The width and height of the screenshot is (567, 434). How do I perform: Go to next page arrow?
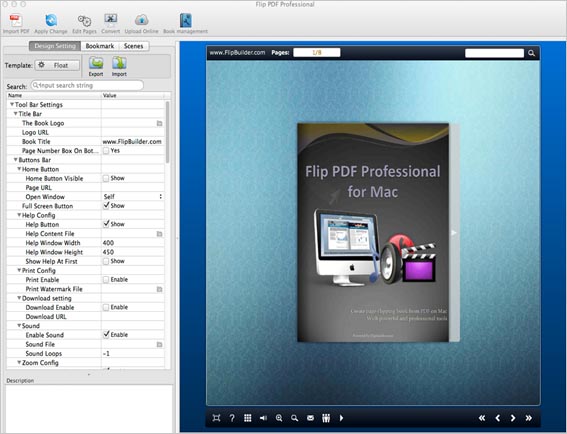[x=513, y=418]
